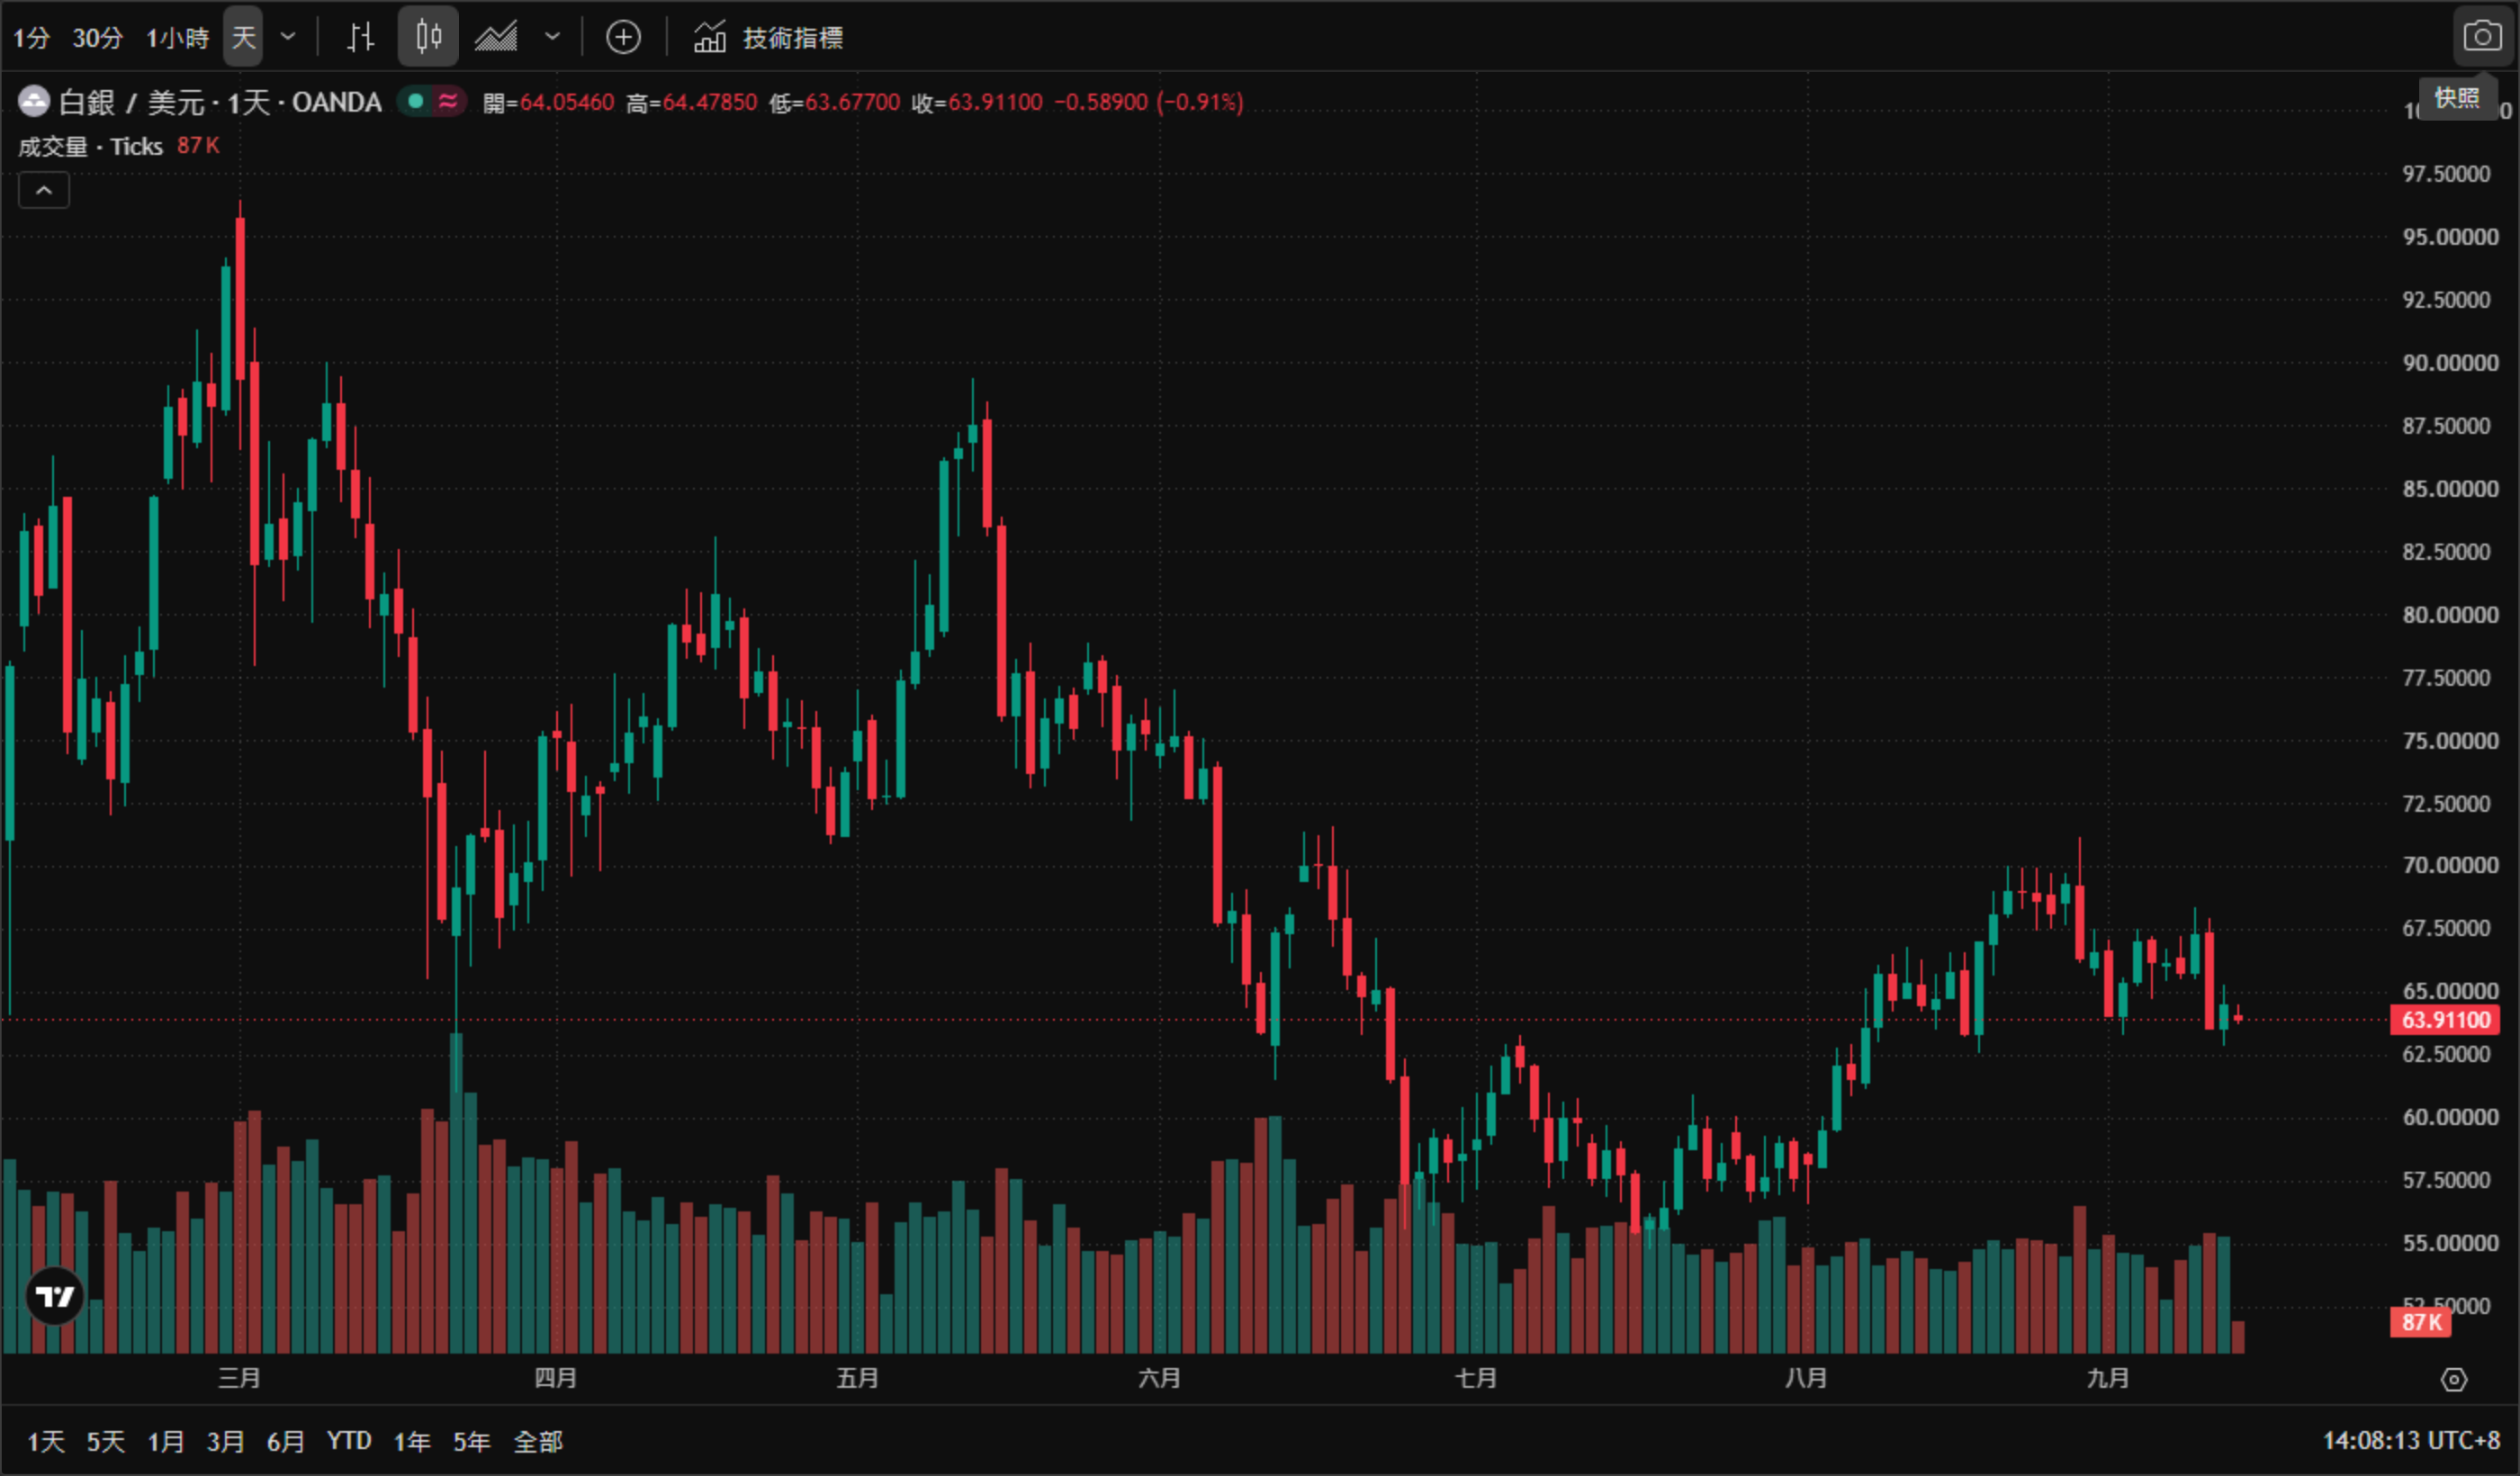The height and width of the screenshot is (1476, 2520).
Task: Set range to 6月
Action: pos(285,1441)
